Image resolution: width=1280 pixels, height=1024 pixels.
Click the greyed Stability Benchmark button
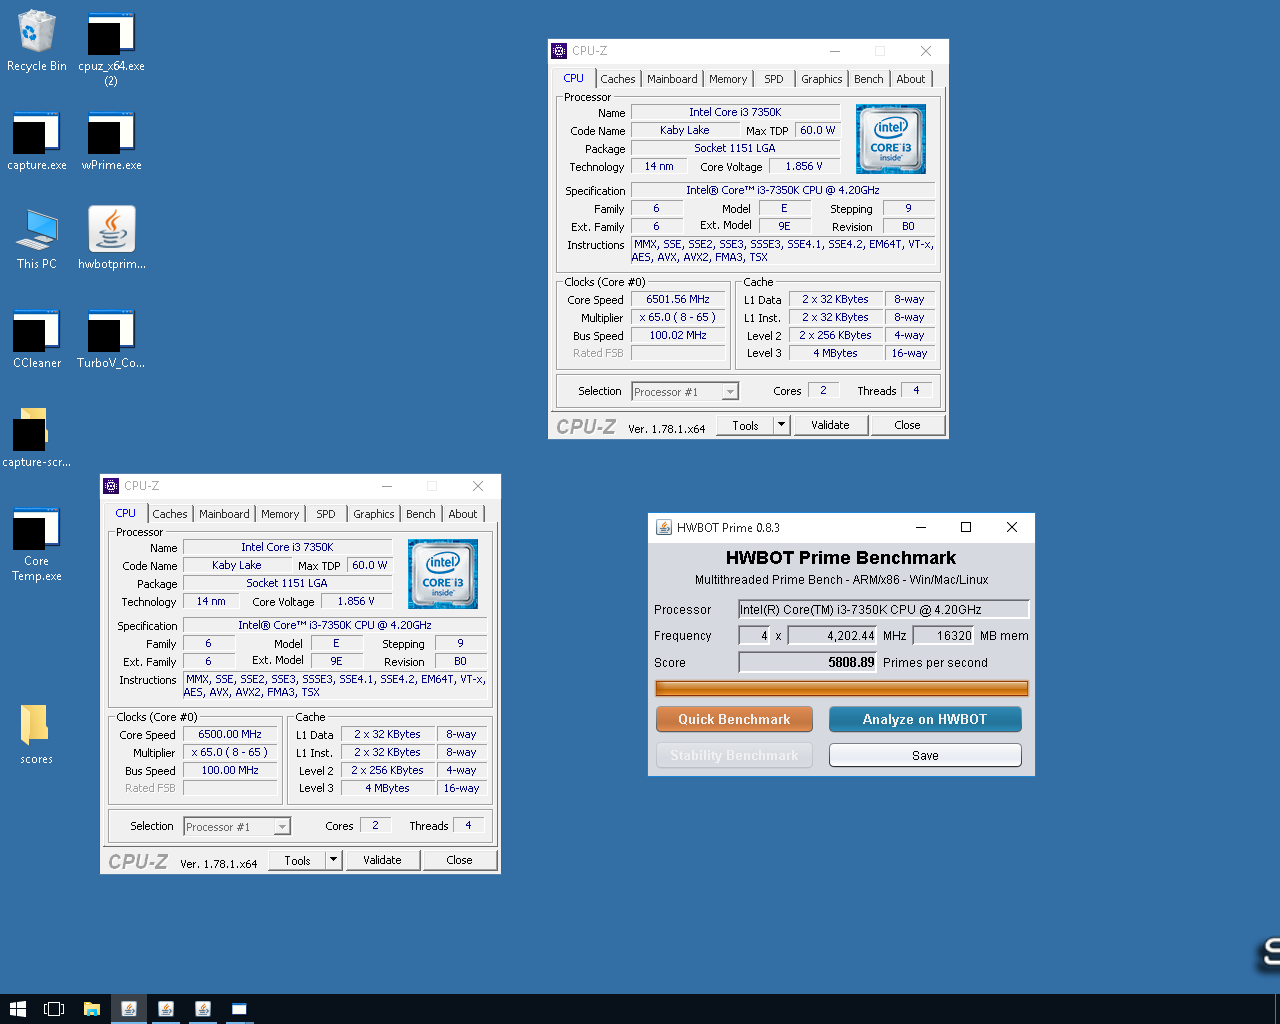(734, 755)
